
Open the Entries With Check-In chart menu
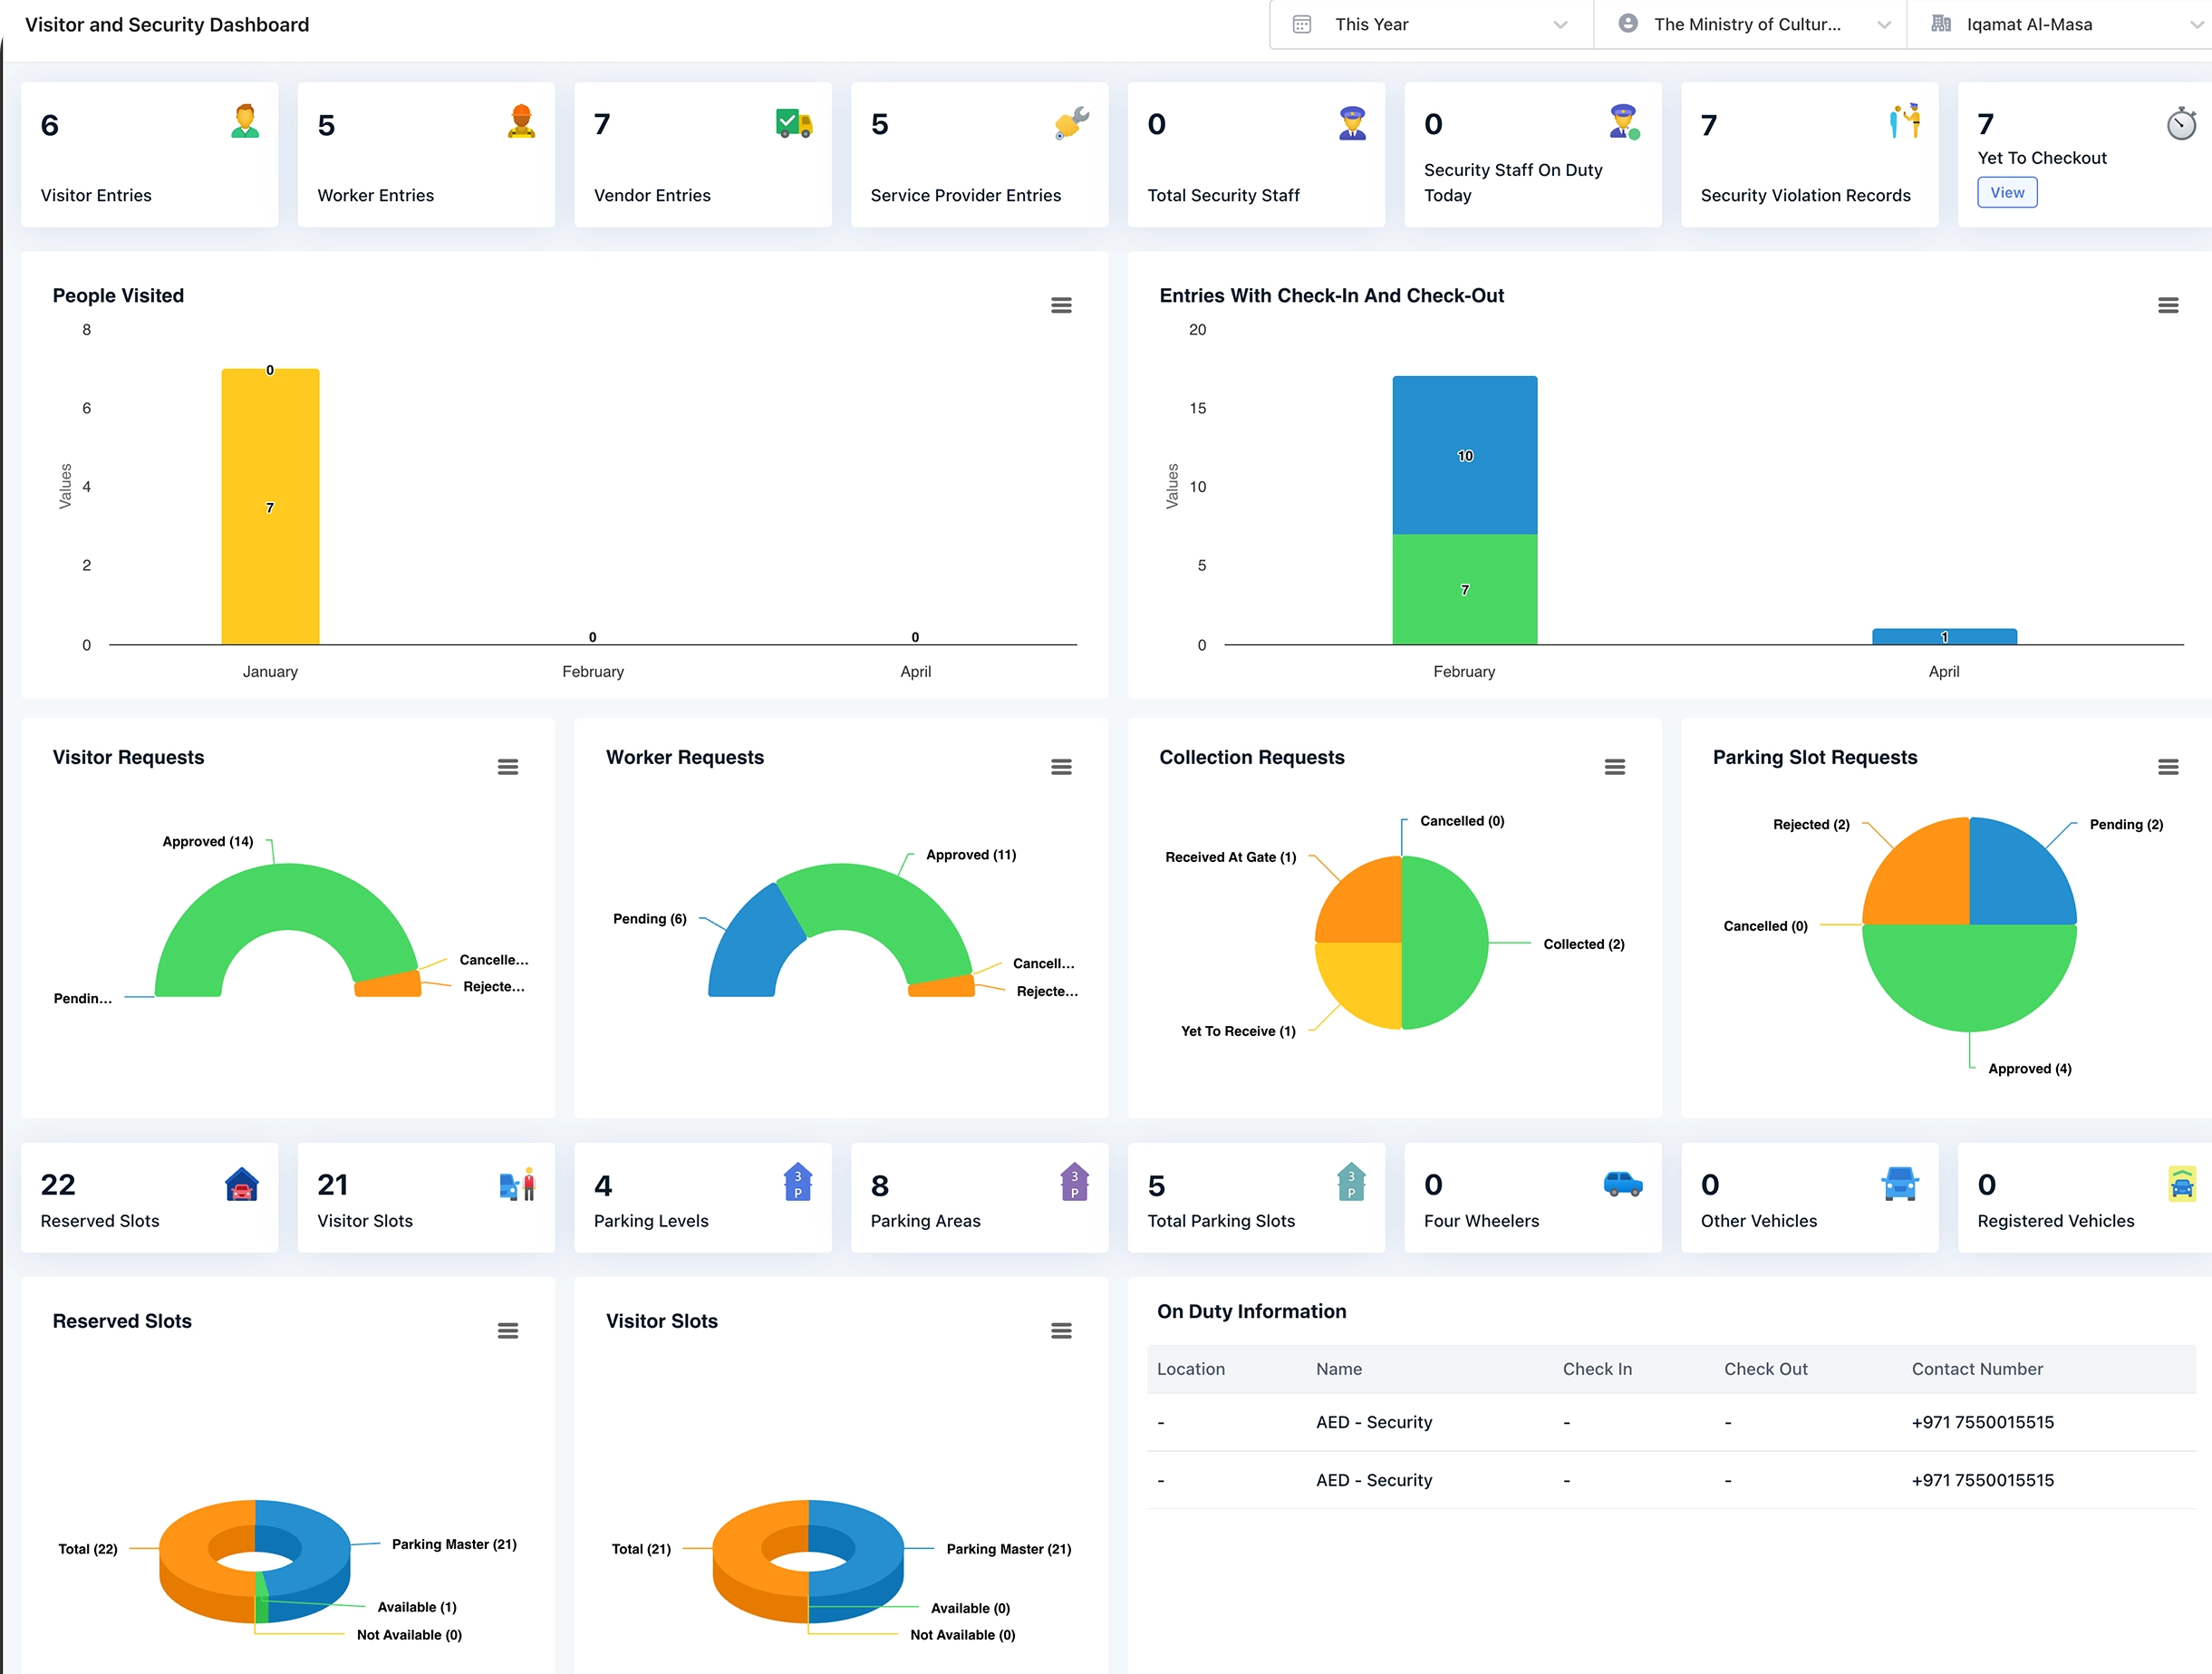[2168, 305]
